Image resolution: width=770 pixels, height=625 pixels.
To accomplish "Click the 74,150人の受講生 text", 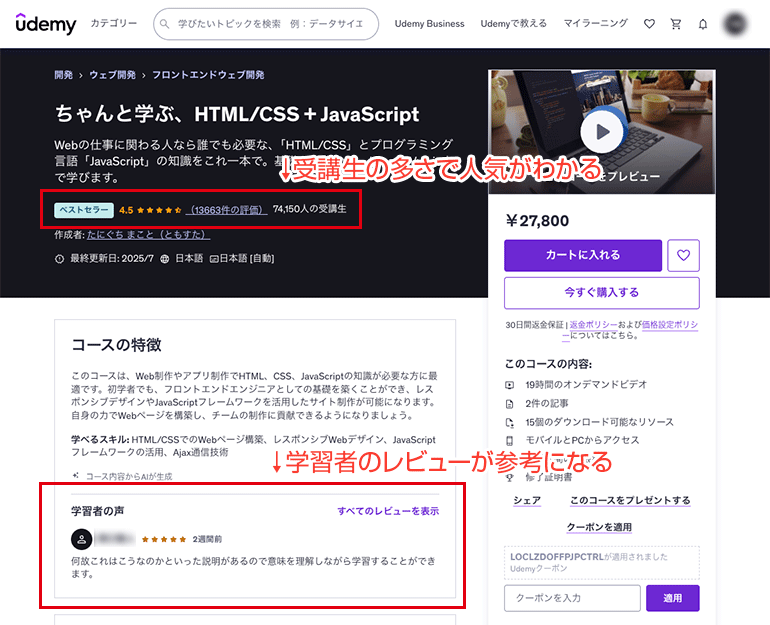I will [309, 209].
